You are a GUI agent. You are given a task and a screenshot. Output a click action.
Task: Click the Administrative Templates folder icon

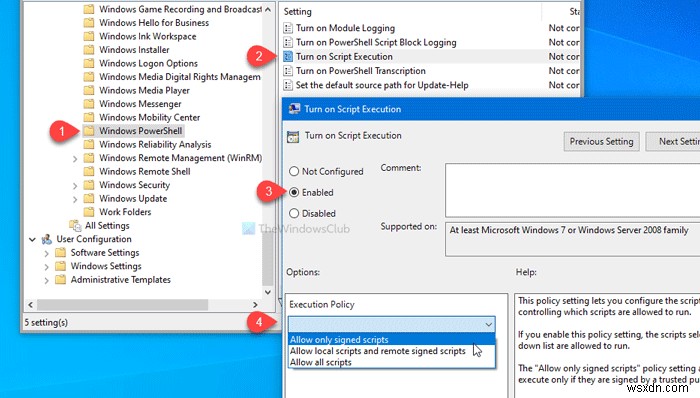(60, 280)
